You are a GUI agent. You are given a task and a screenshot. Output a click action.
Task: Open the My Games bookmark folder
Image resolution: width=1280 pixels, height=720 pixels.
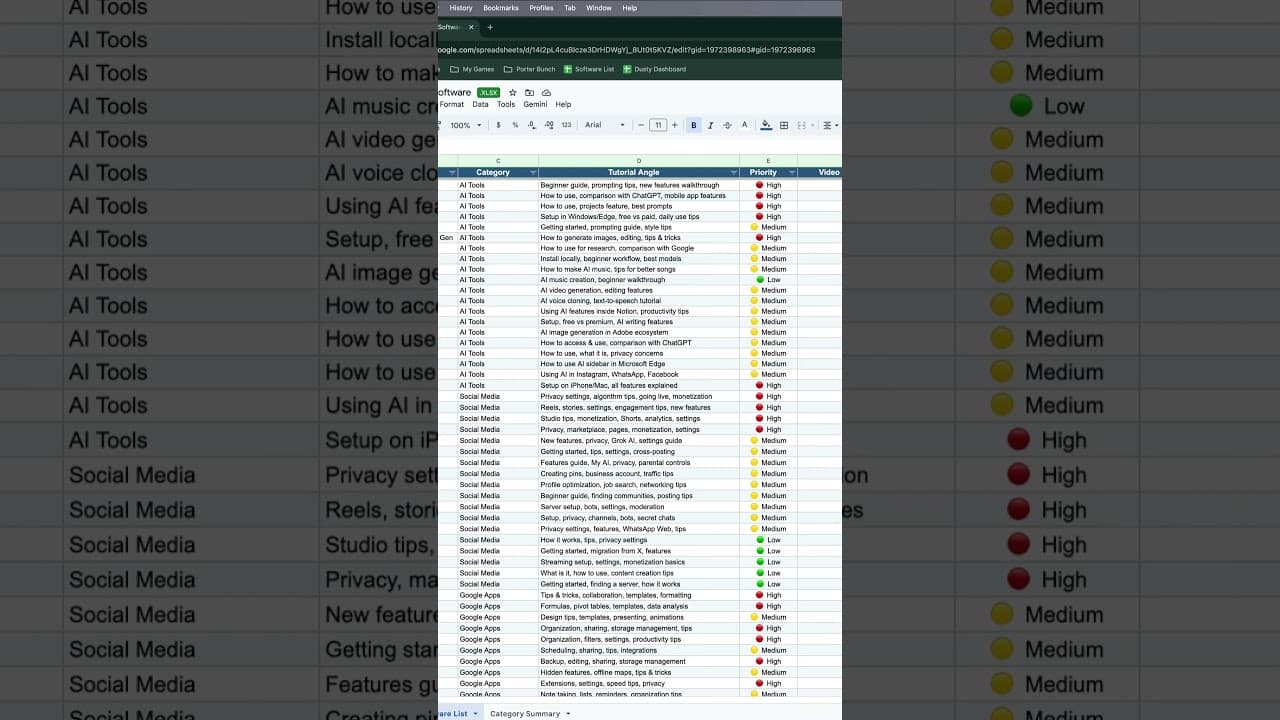coord(472,69)
